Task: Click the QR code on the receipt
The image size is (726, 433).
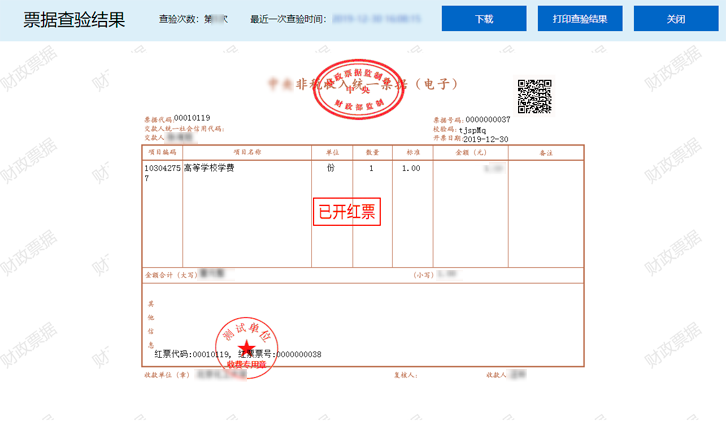Action: click(x=535, y=96)
